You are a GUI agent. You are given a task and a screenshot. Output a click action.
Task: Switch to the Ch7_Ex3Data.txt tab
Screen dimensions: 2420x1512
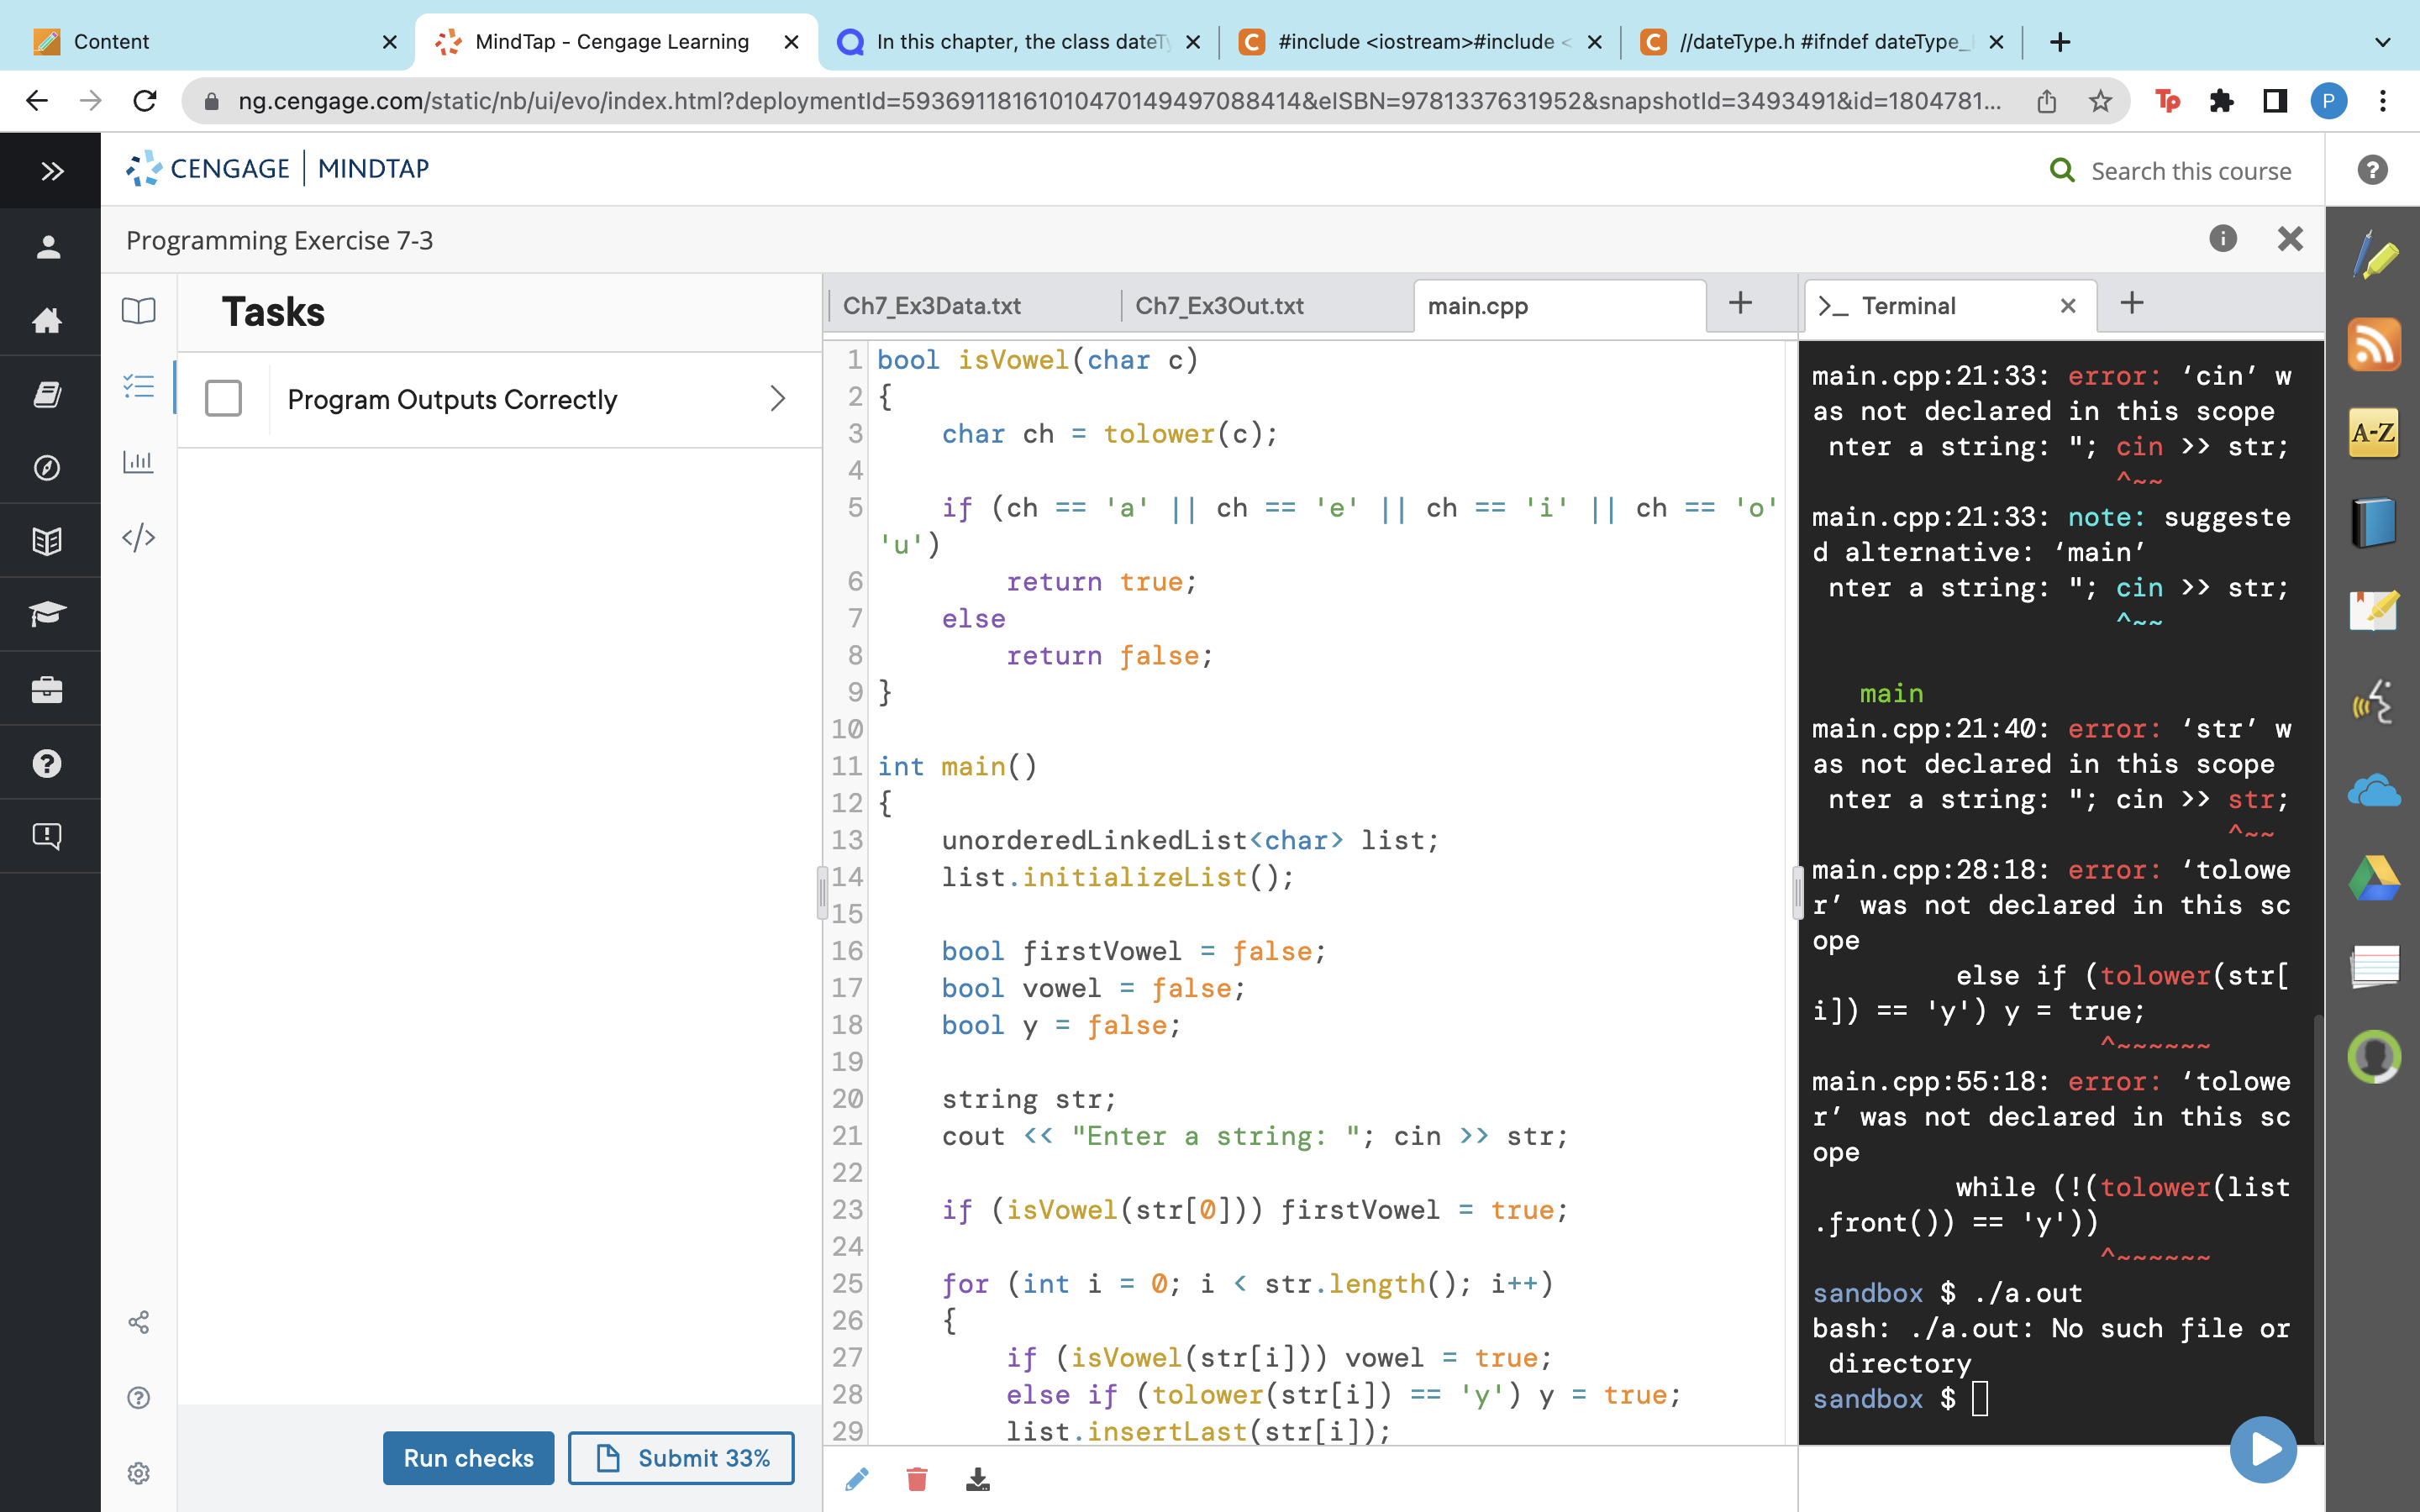(x=930, y=306)
